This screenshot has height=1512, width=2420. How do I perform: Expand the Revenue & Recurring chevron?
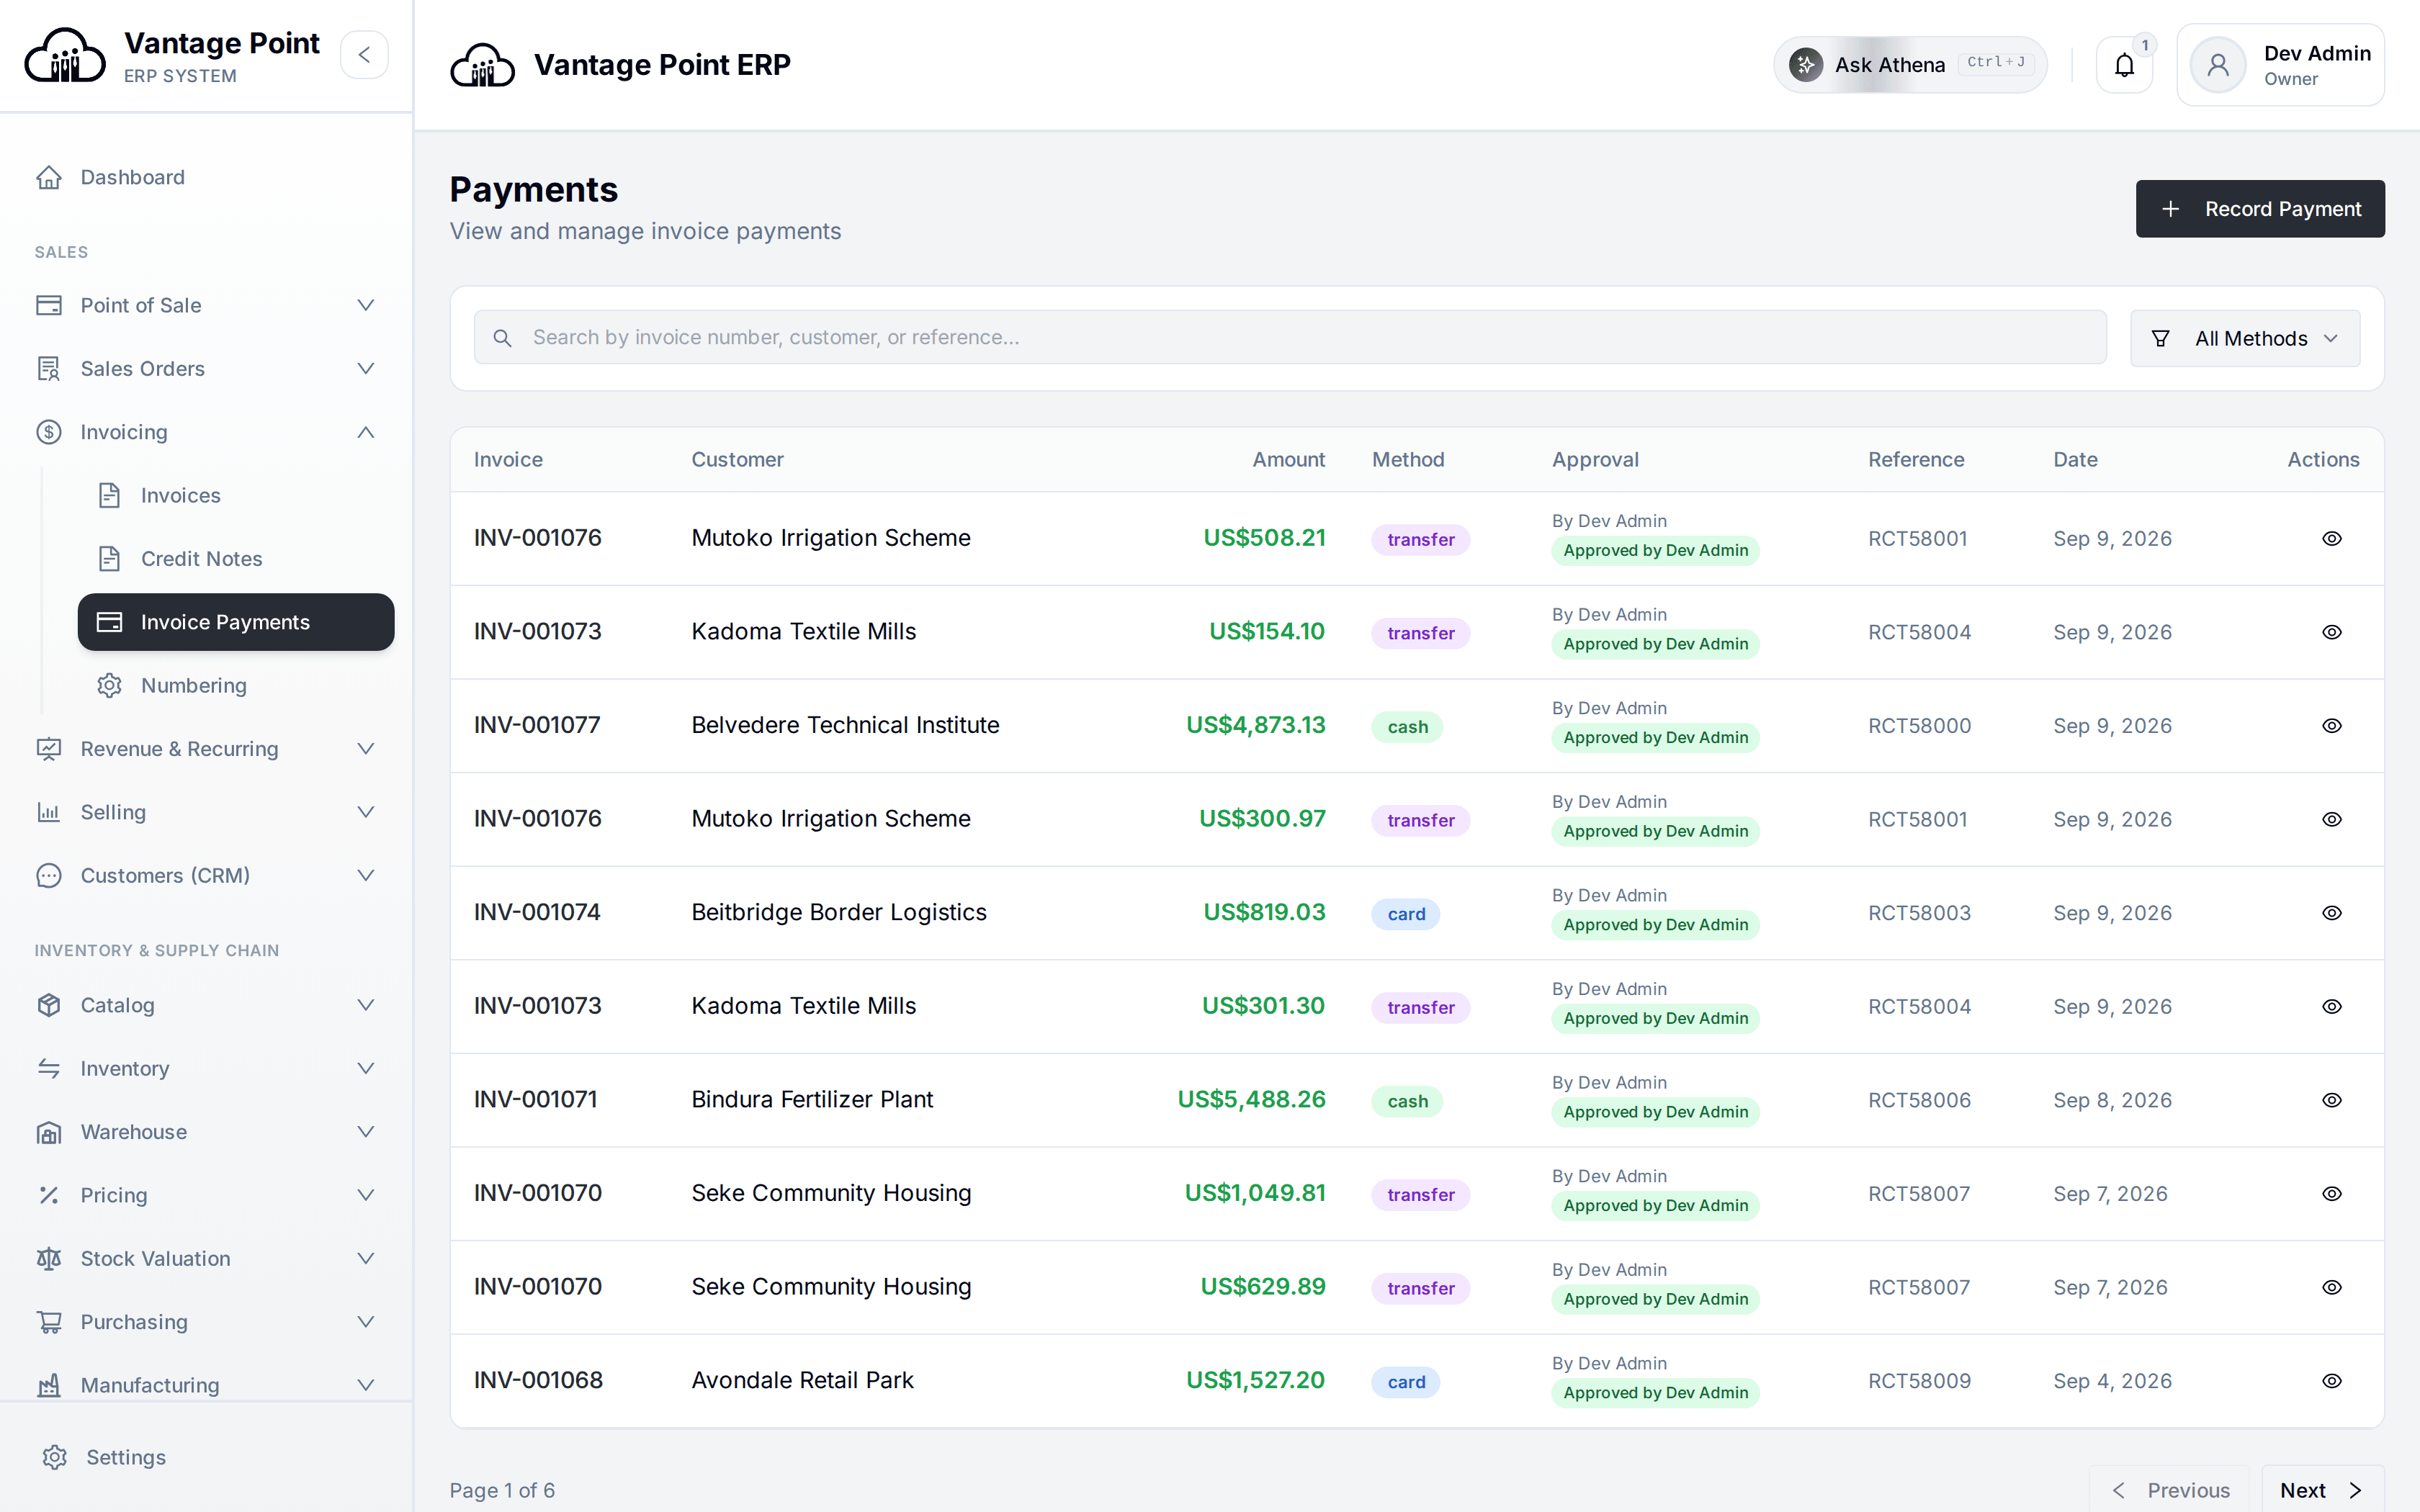pyautogui.click(x=366, y=749)
